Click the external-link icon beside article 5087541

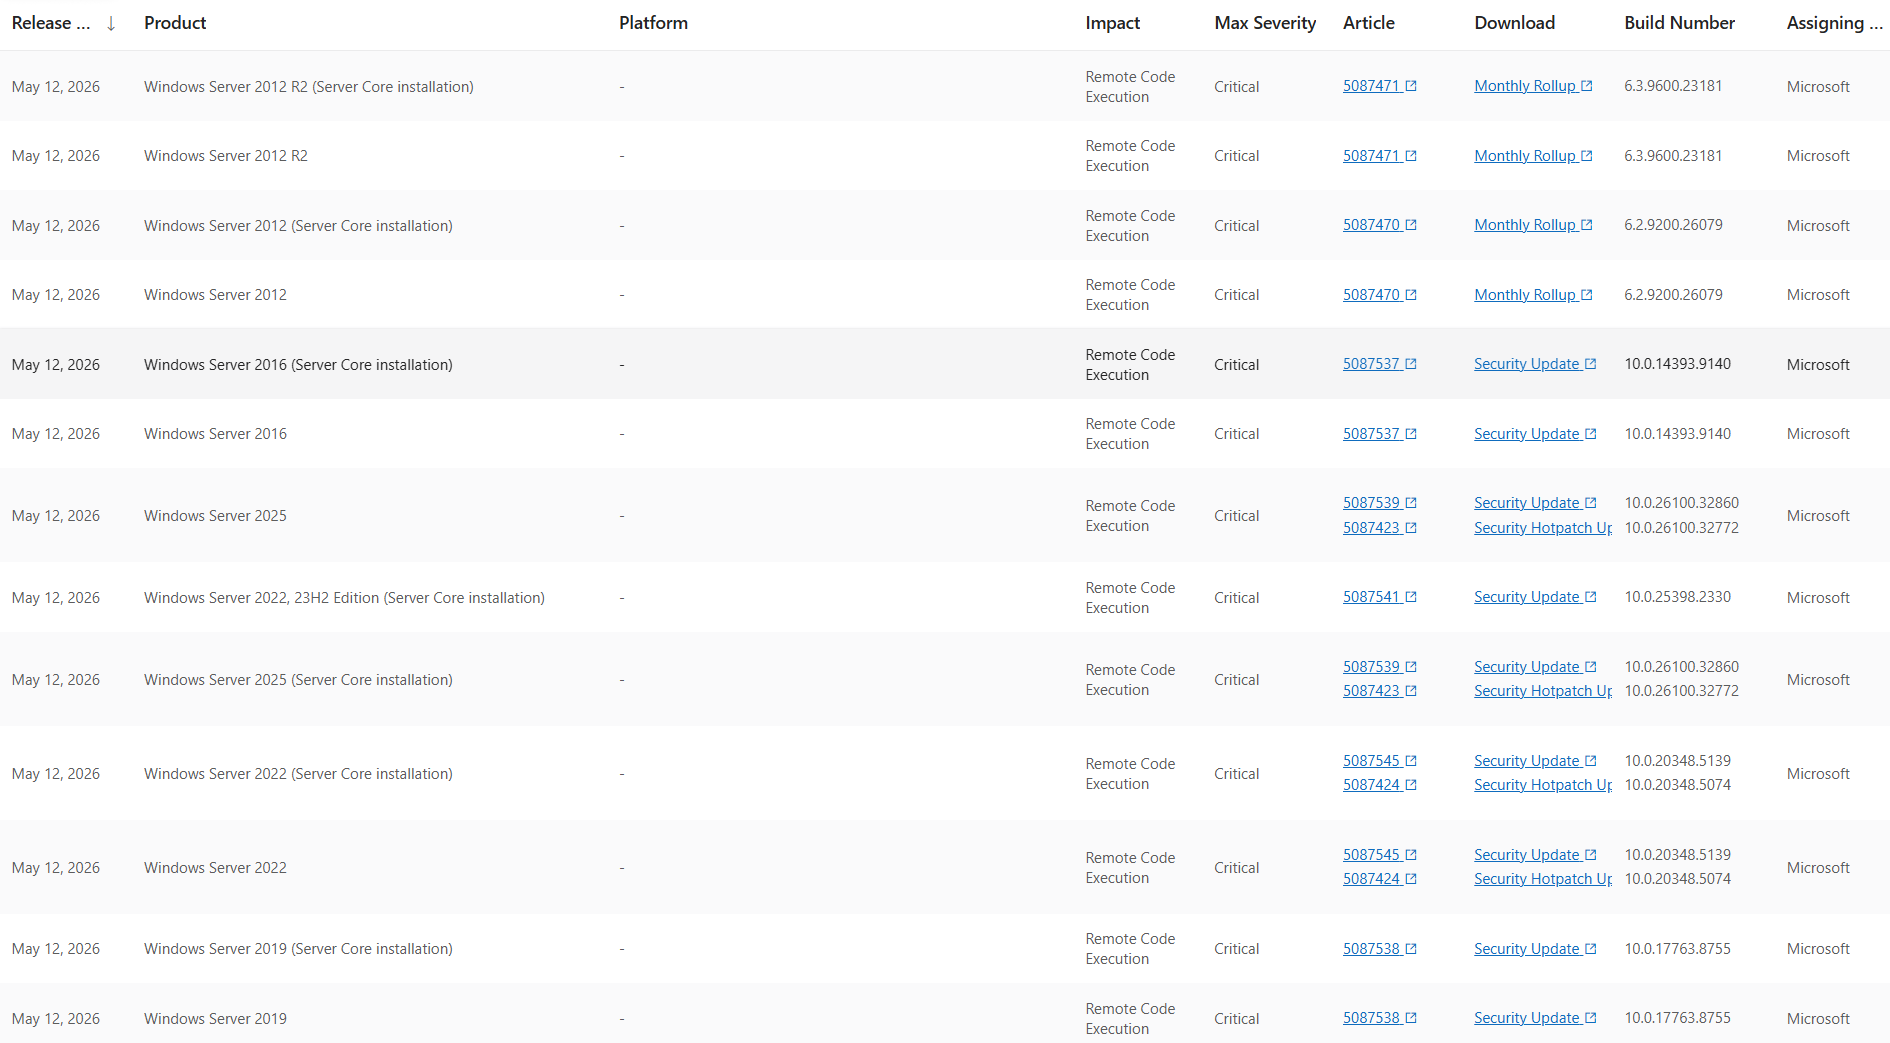point(1411,597)
